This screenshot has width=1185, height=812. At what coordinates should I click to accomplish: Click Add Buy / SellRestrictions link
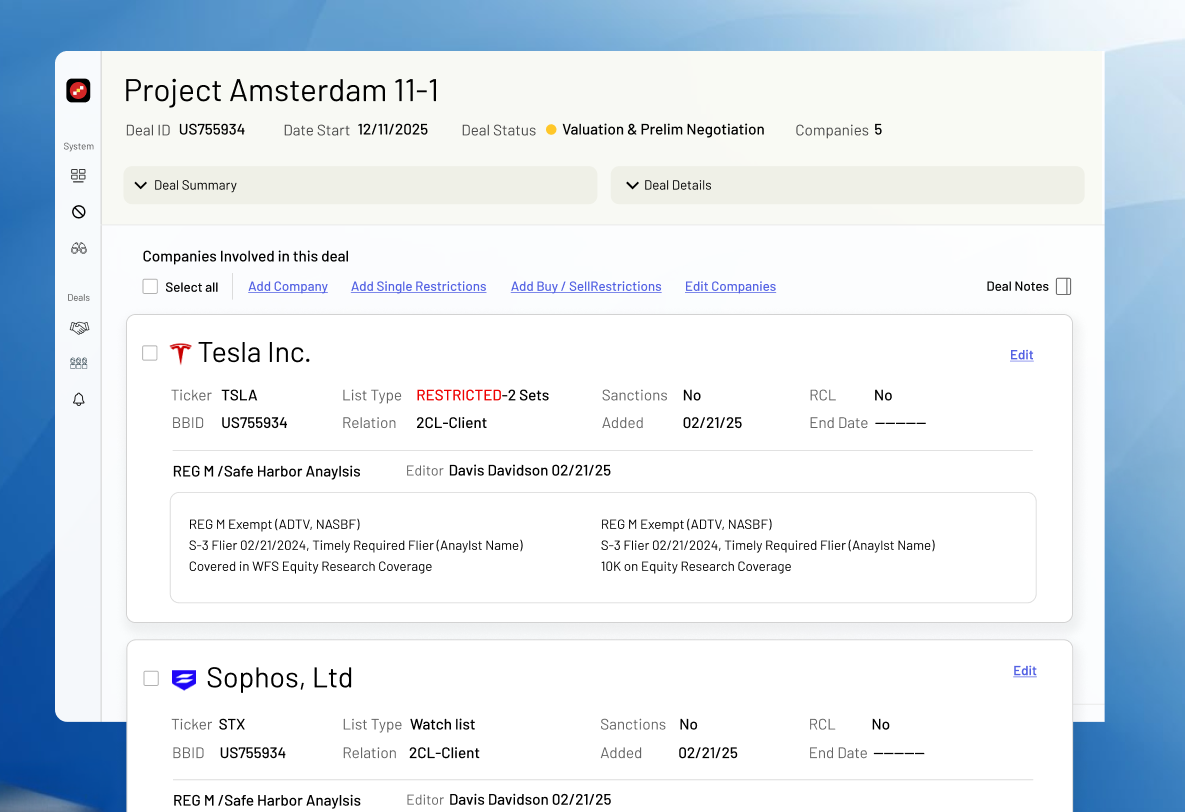pos(586,287)
